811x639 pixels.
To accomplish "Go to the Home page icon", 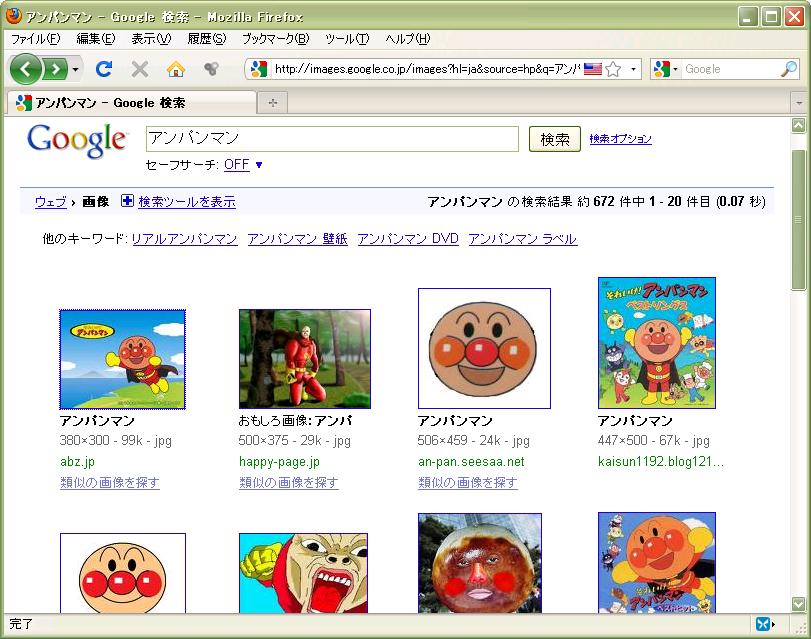I will pyautogui.click(x=176, y=69).
